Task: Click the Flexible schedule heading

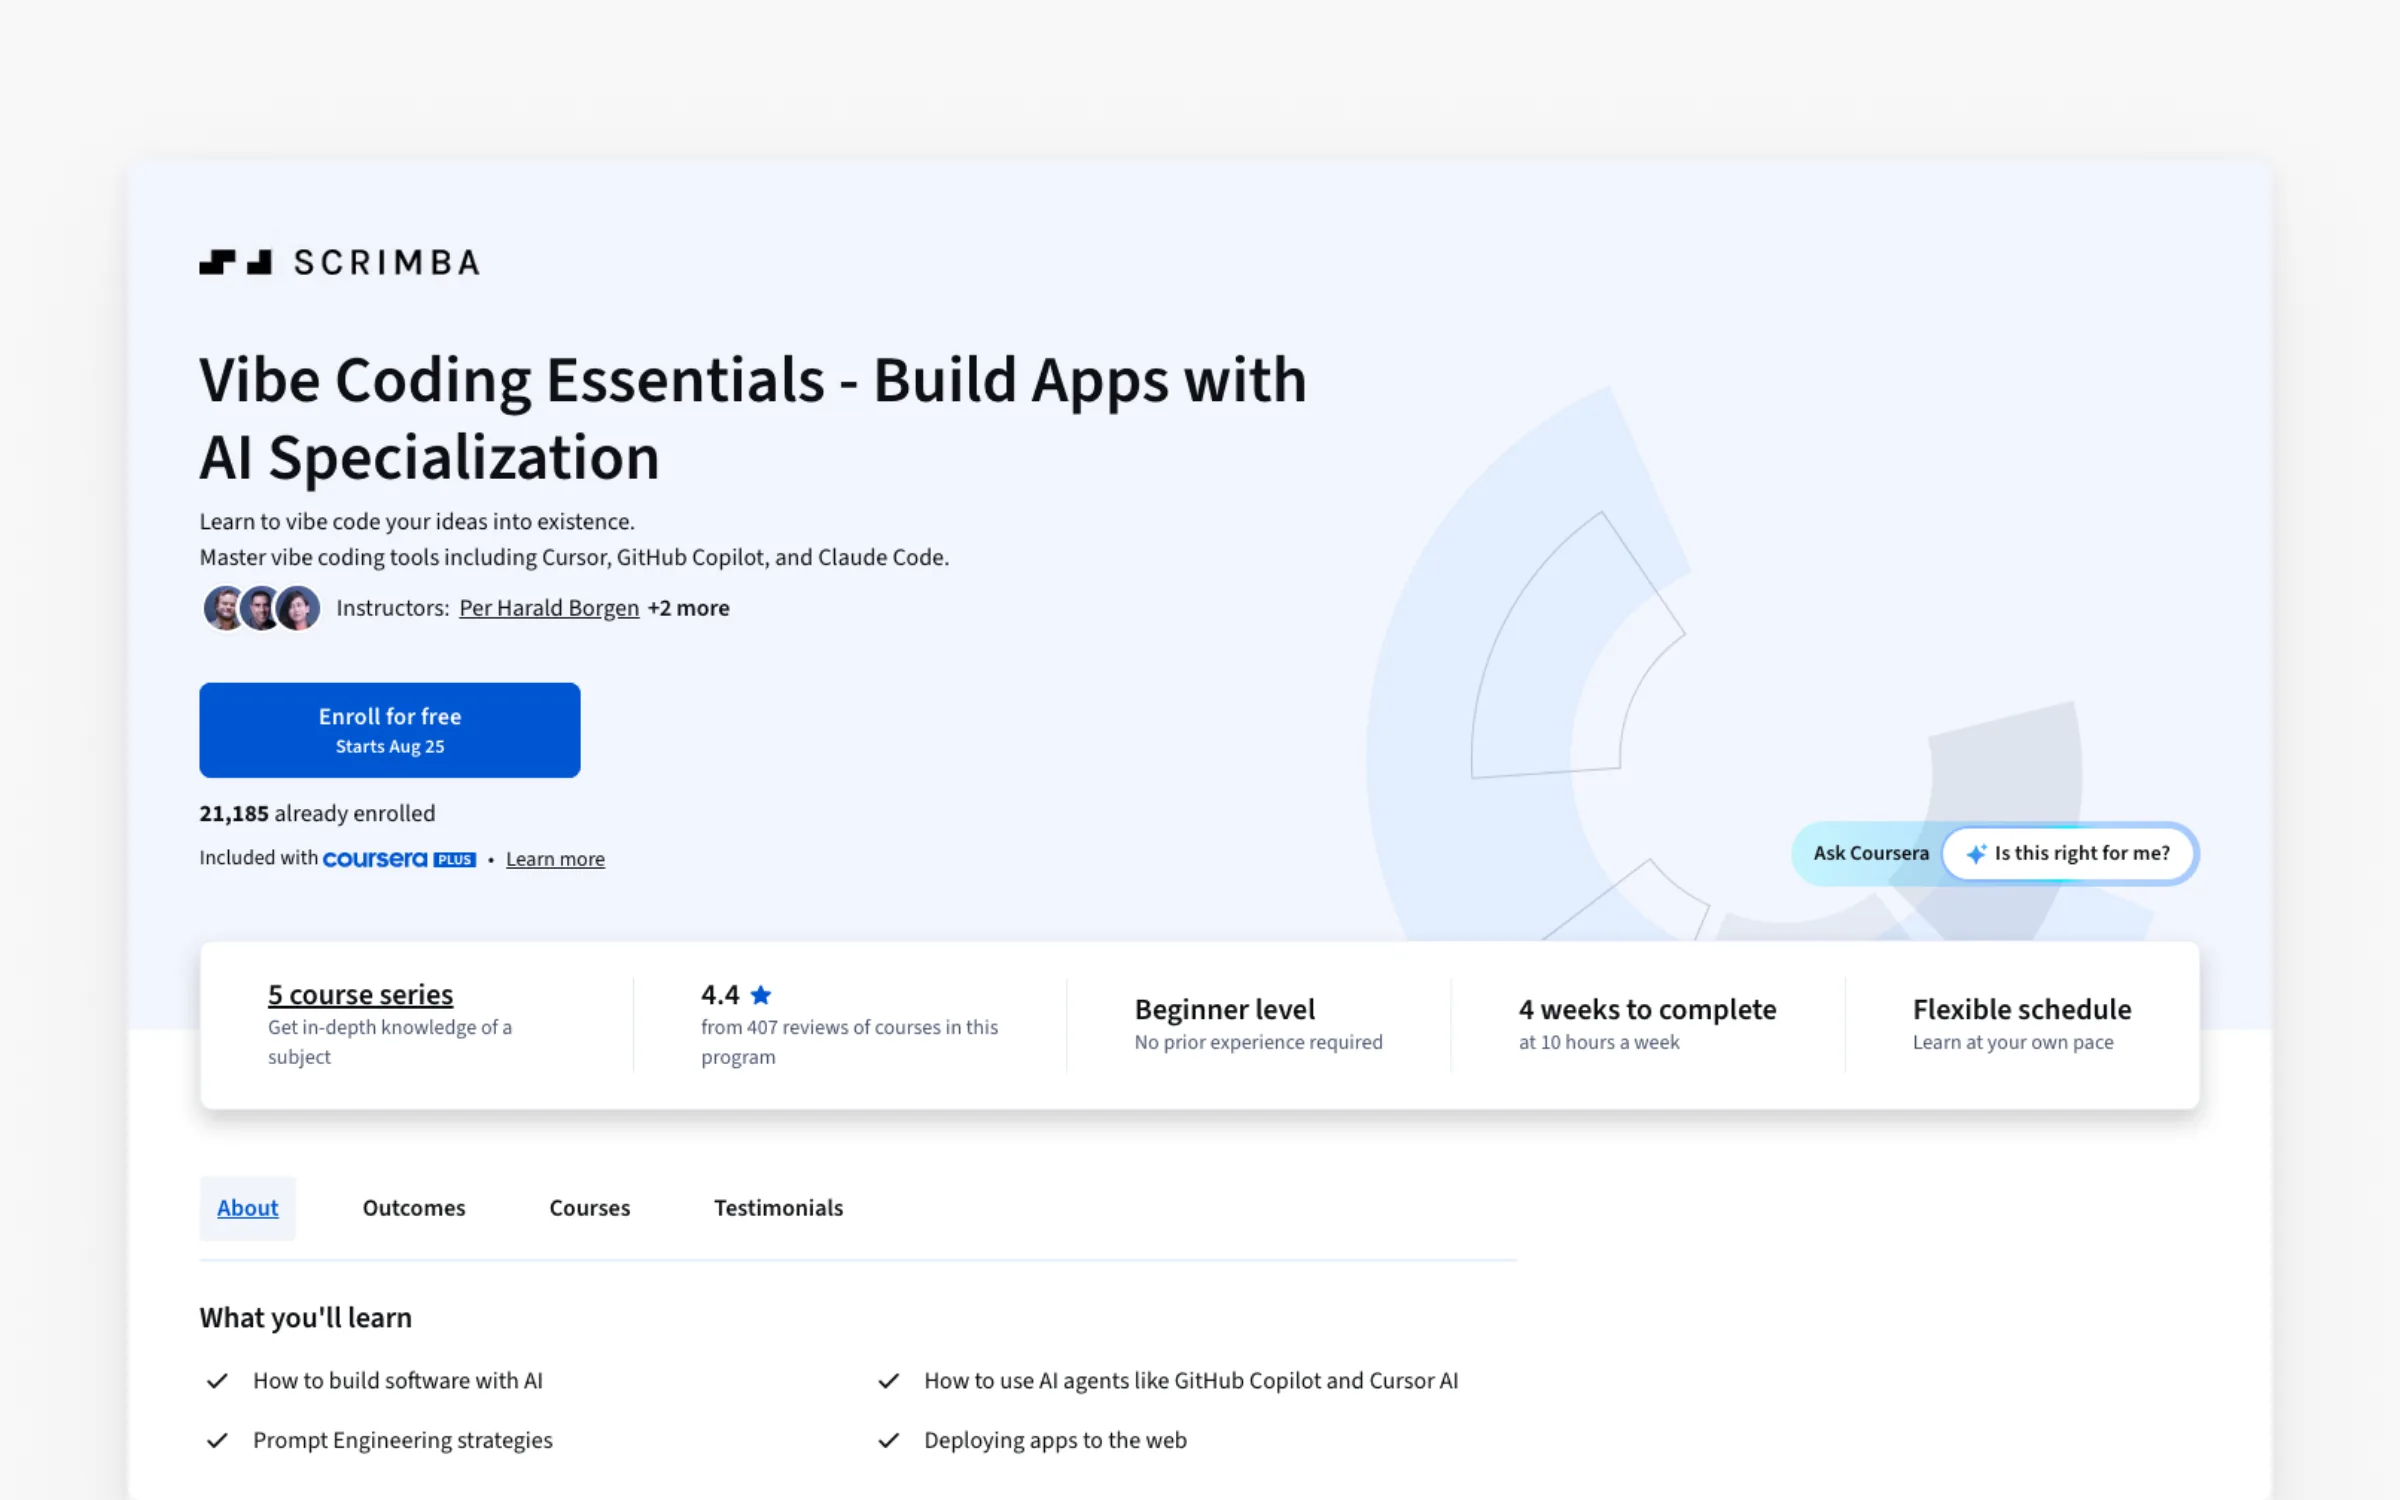Action: pyautogui.click(x=2022, y=1009)
